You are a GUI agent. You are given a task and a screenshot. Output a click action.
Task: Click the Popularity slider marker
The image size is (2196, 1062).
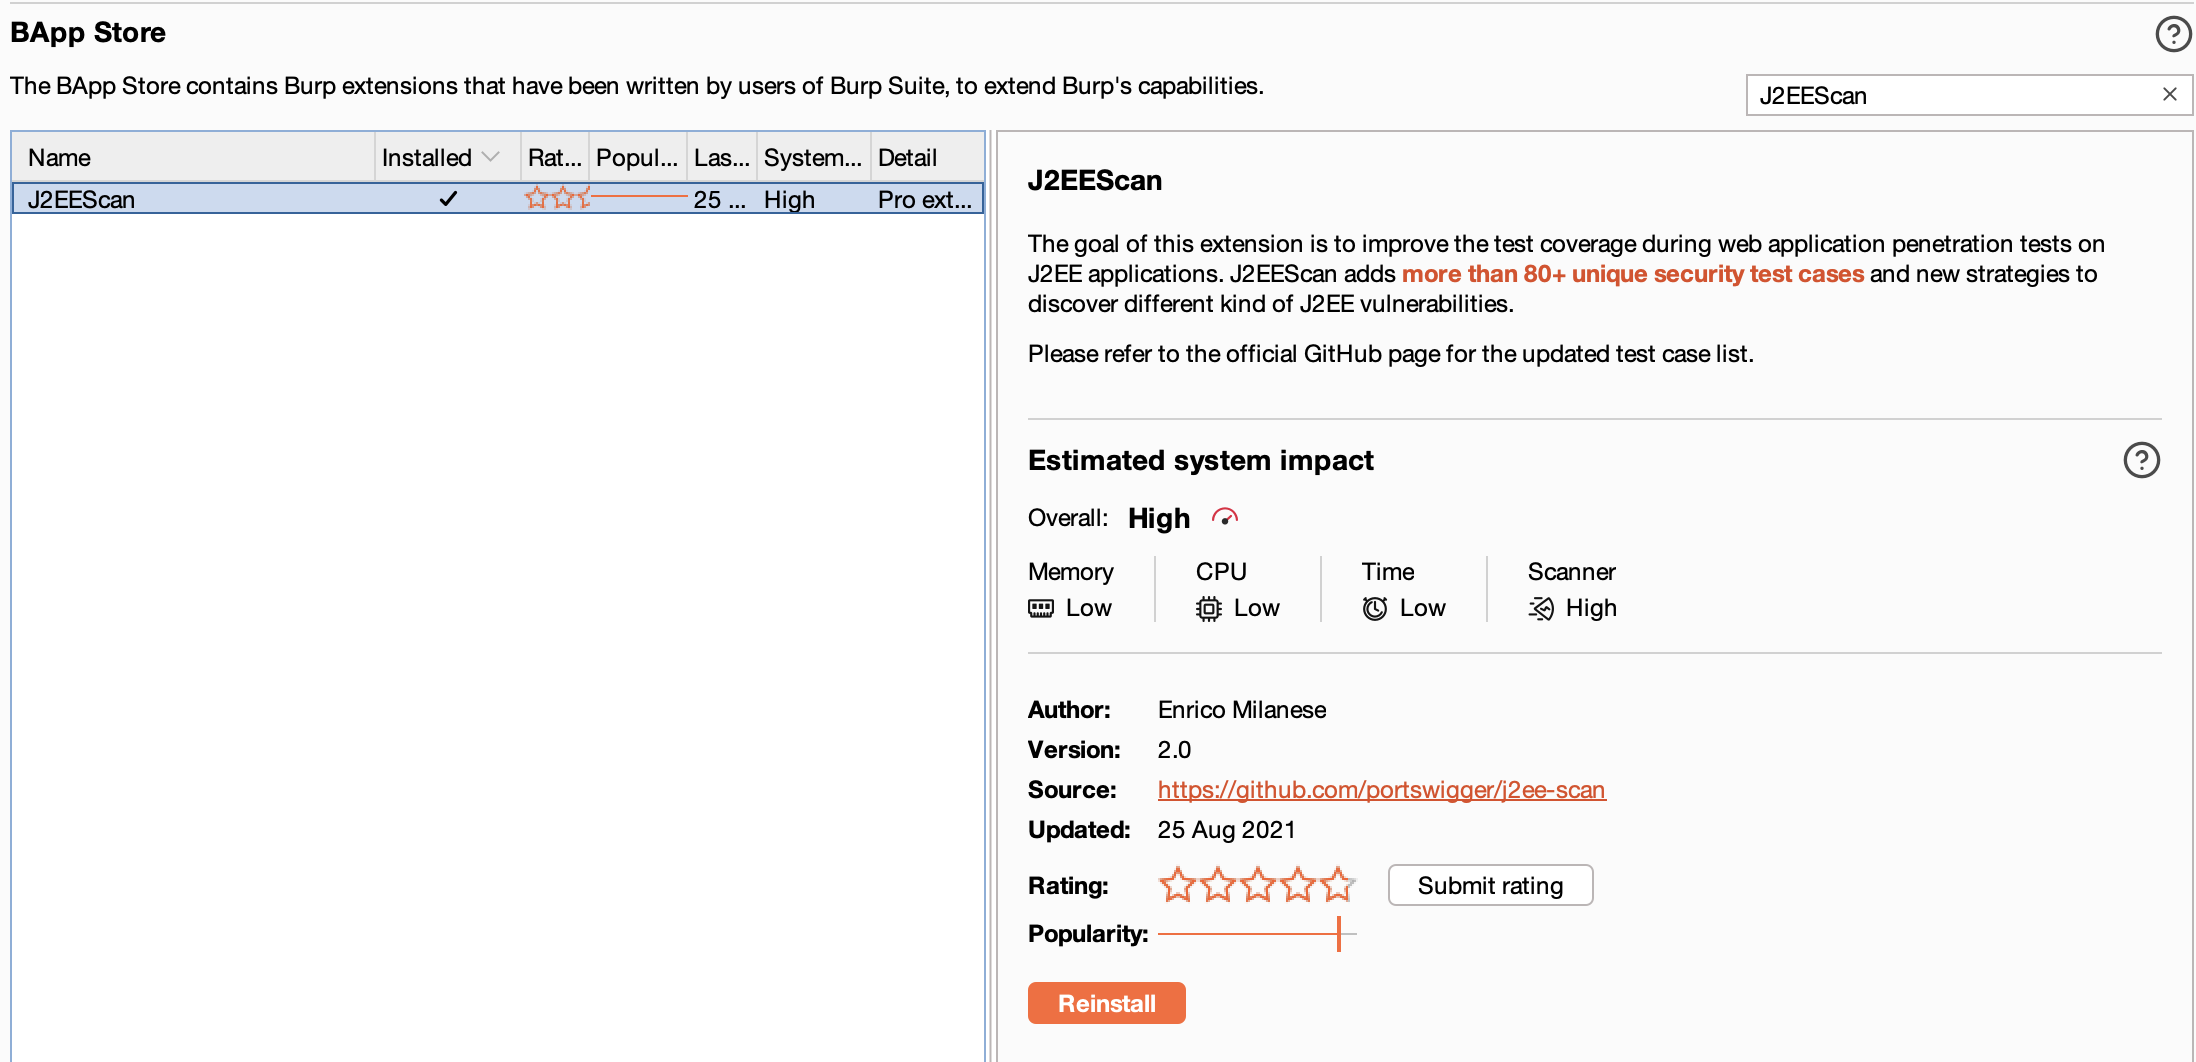tap(1338, 934)
